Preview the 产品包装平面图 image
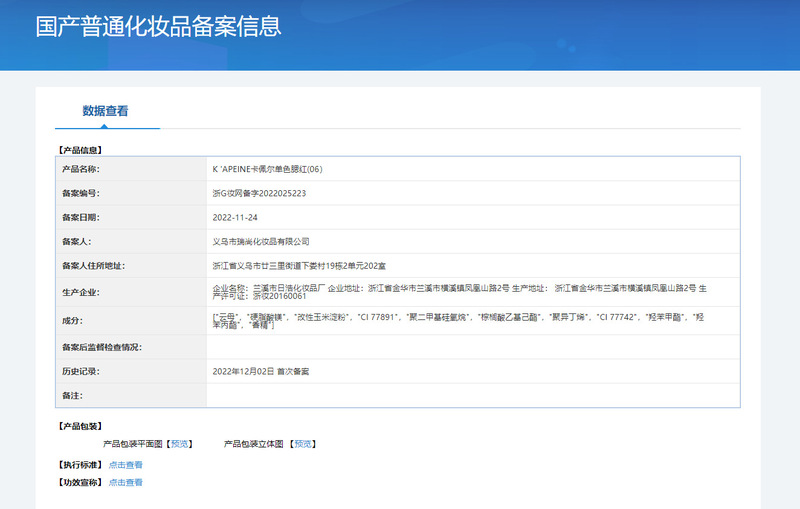800x509 pixels. pyautogui.click(x=178, y=443)
